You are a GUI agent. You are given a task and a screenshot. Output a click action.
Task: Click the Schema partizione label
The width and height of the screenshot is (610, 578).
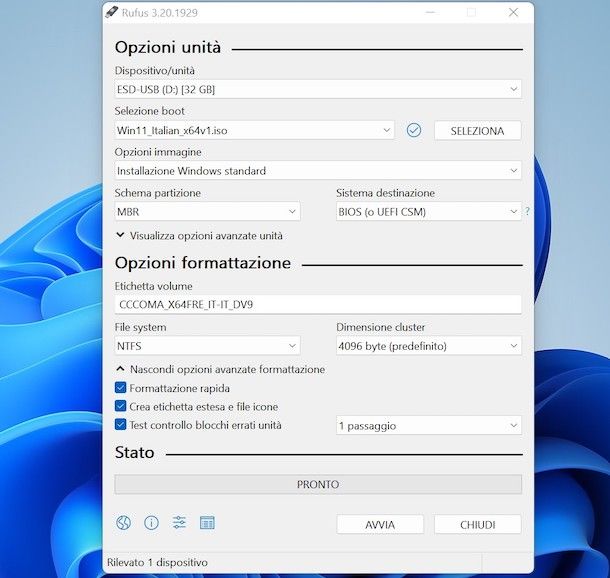tap(158, 193)
